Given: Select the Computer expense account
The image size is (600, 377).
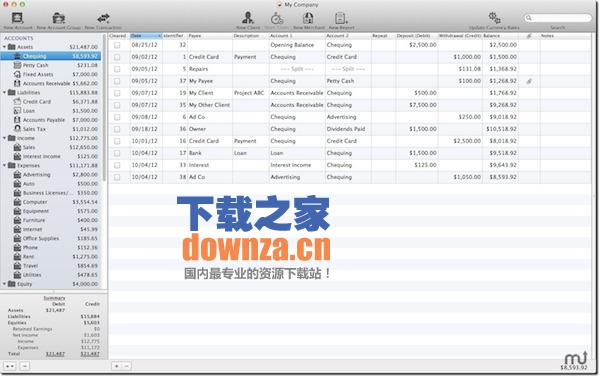Looking at the screenshot, I should click(x=51, y=202).
